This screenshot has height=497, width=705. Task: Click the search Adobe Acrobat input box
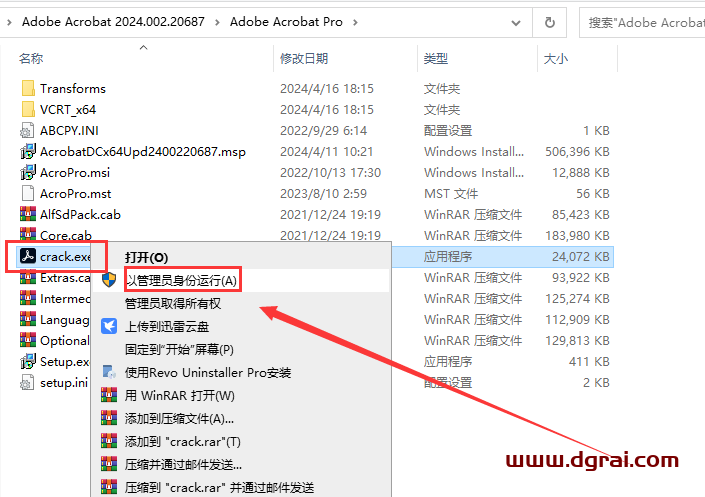pos(643,22)
